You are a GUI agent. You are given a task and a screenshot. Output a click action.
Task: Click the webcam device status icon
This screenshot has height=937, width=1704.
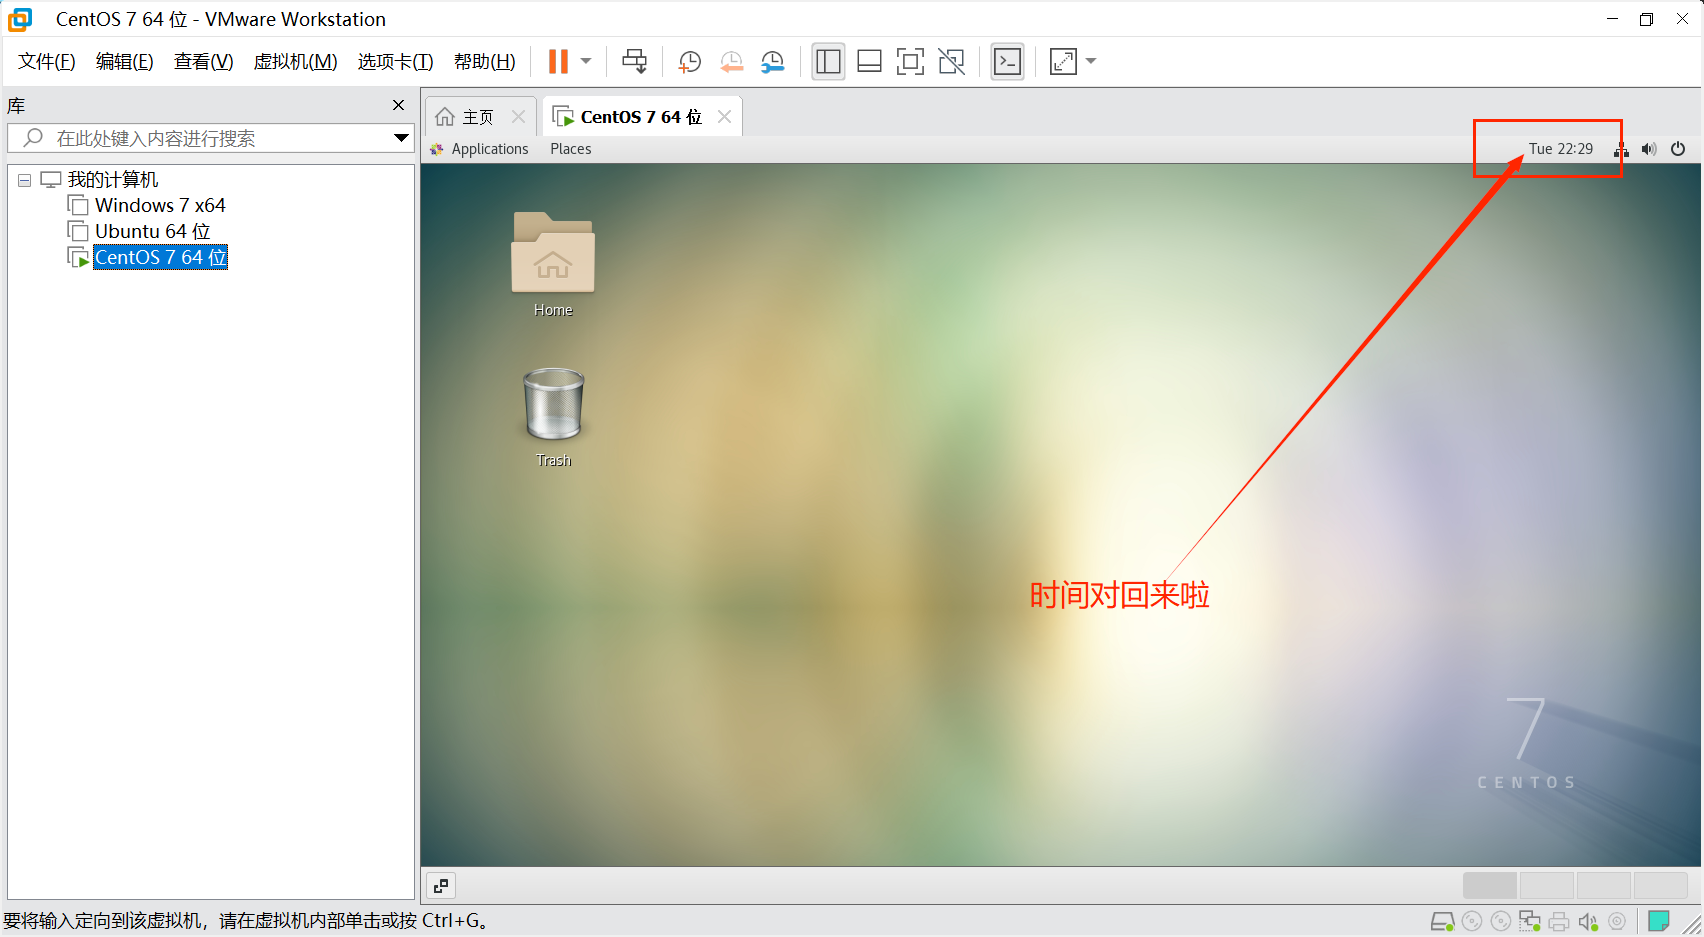[x=1617, y=921]
